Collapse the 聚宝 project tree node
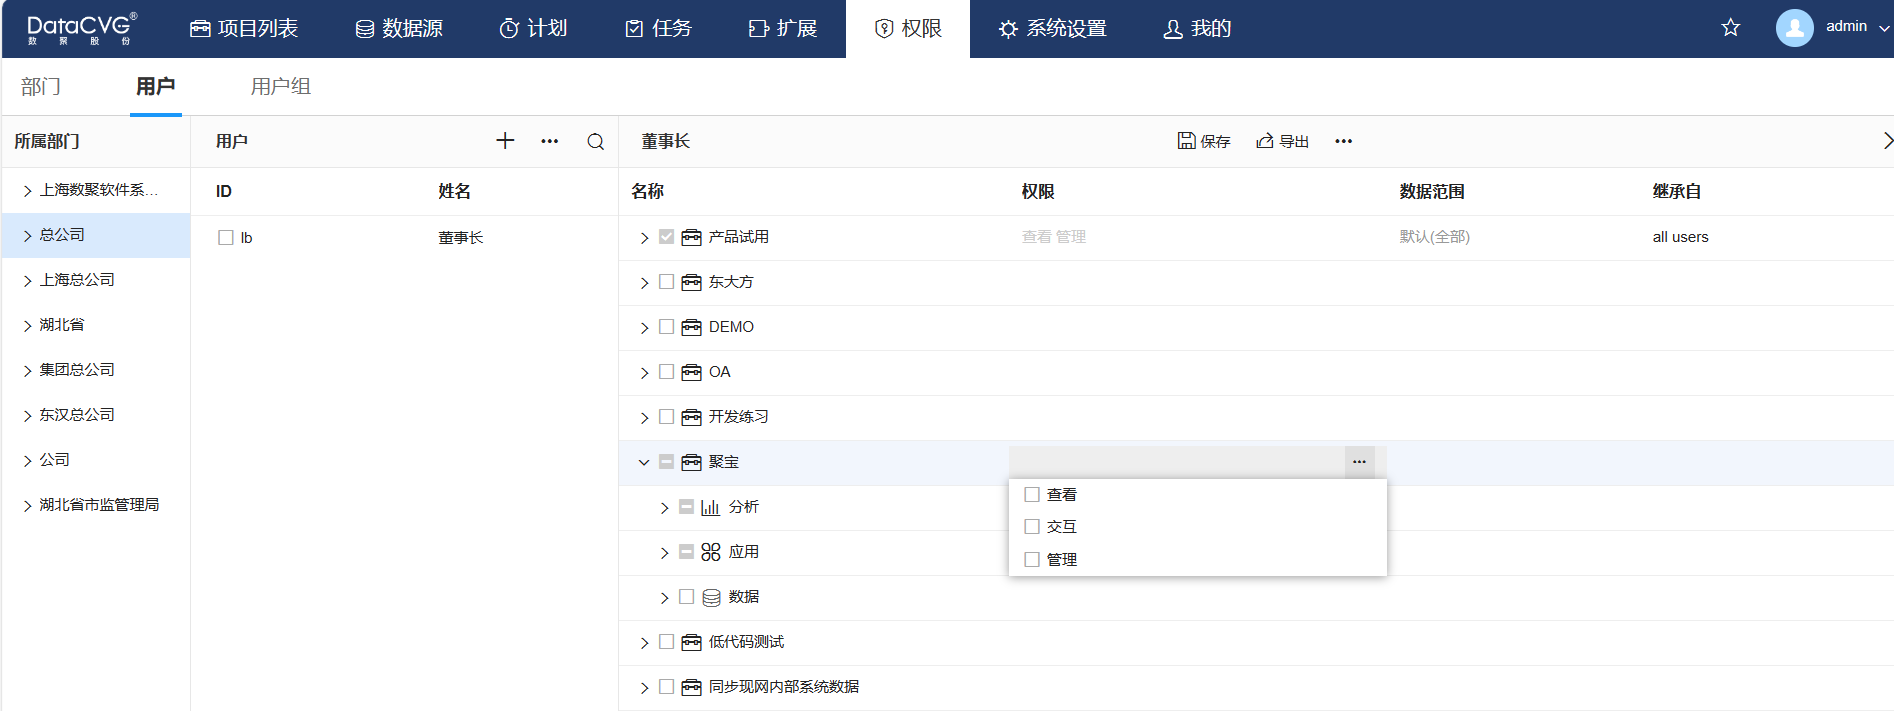 [644, 462]
